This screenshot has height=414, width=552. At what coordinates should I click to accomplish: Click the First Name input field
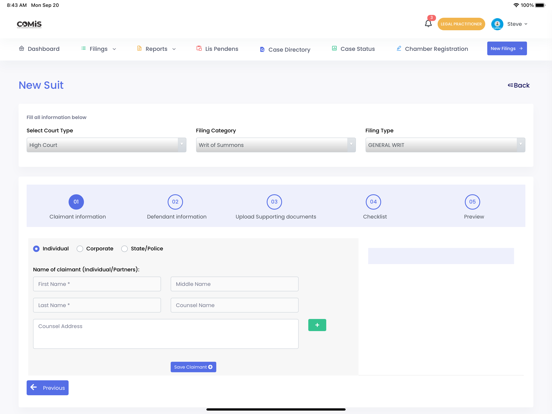tap(97, 284)
